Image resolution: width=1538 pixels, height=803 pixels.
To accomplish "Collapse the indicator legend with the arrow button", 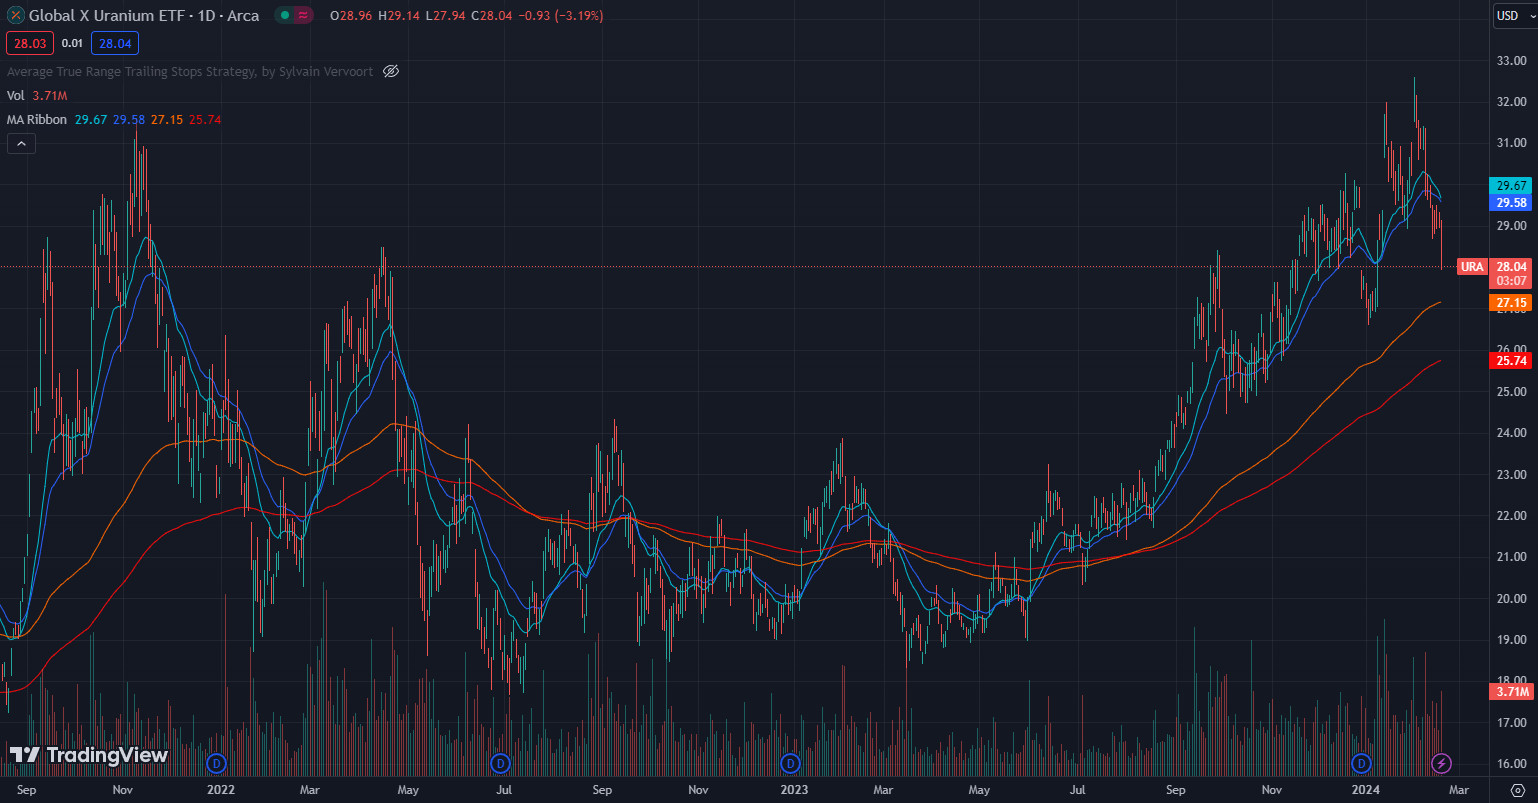I will click(21, 144).
